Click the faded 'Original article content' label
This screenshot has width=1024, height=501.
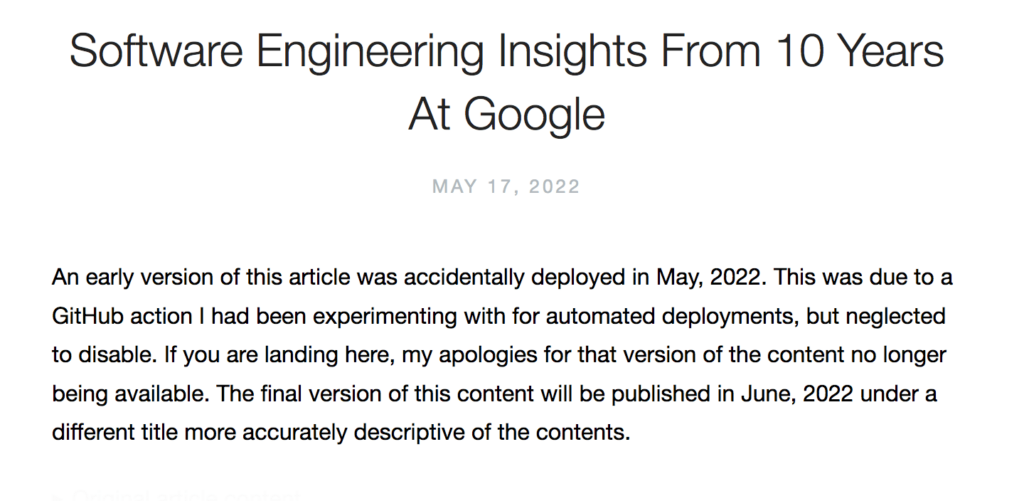(185, 497)
